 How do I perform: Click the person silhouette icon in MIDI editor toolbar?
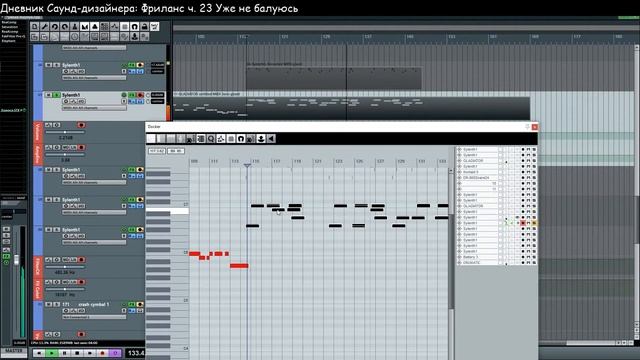pos(261,139)
